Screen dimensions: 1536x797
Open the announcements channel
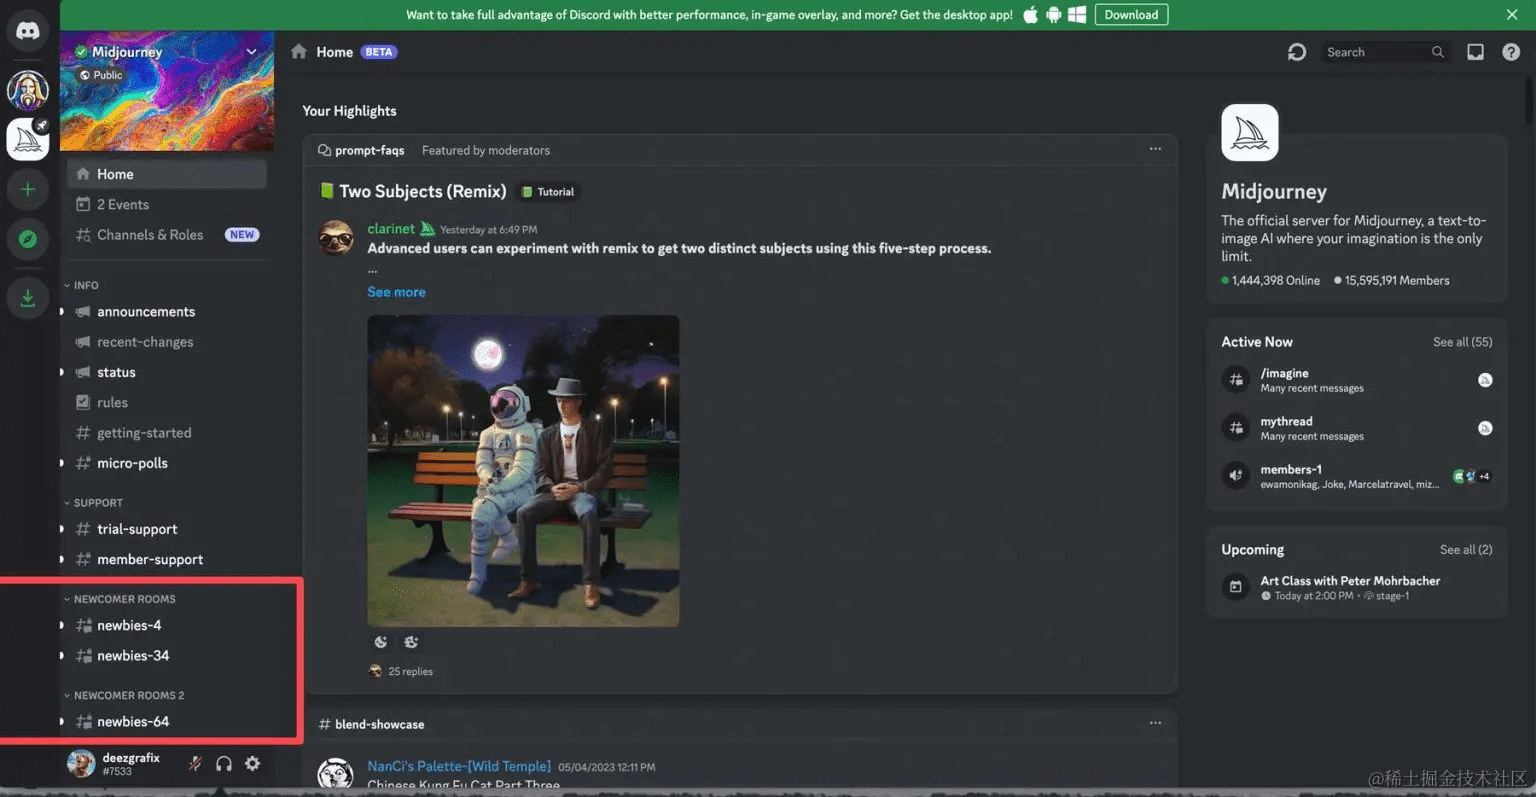point(167,312)
